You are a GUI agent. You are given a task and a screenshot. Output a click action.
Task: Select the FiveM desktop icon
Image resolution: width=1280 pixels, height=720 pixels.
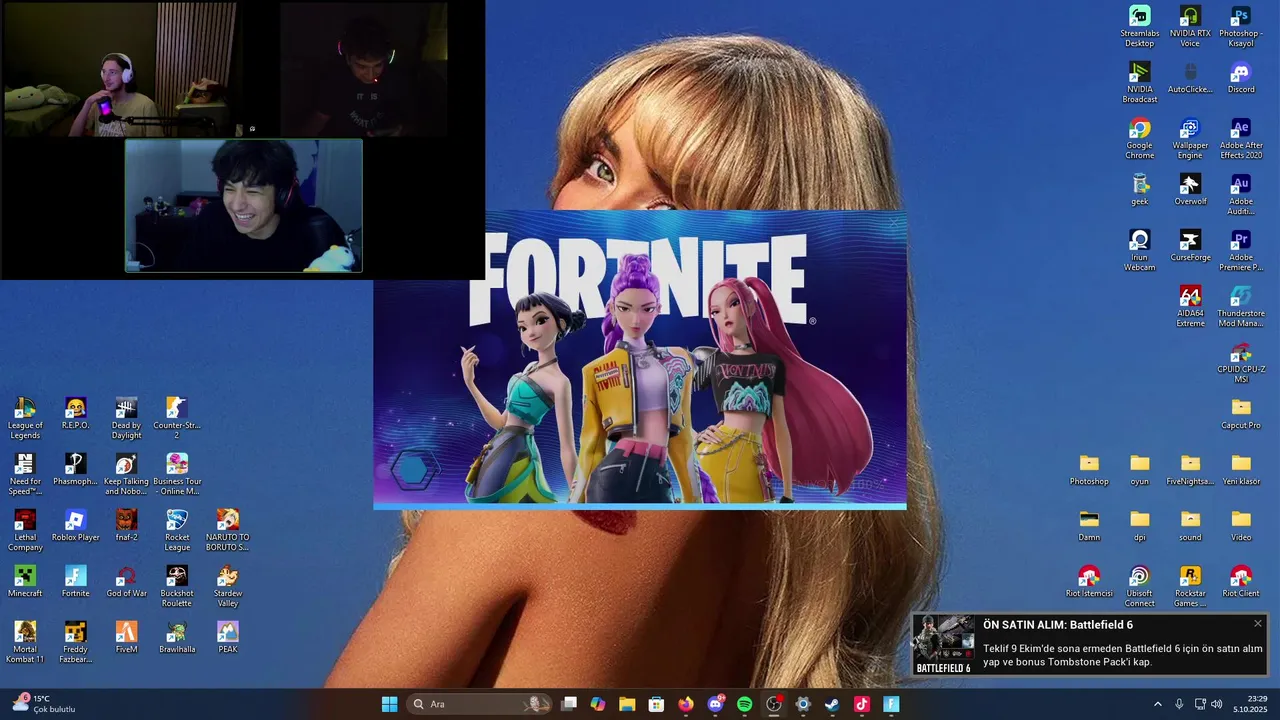point(126,638)
